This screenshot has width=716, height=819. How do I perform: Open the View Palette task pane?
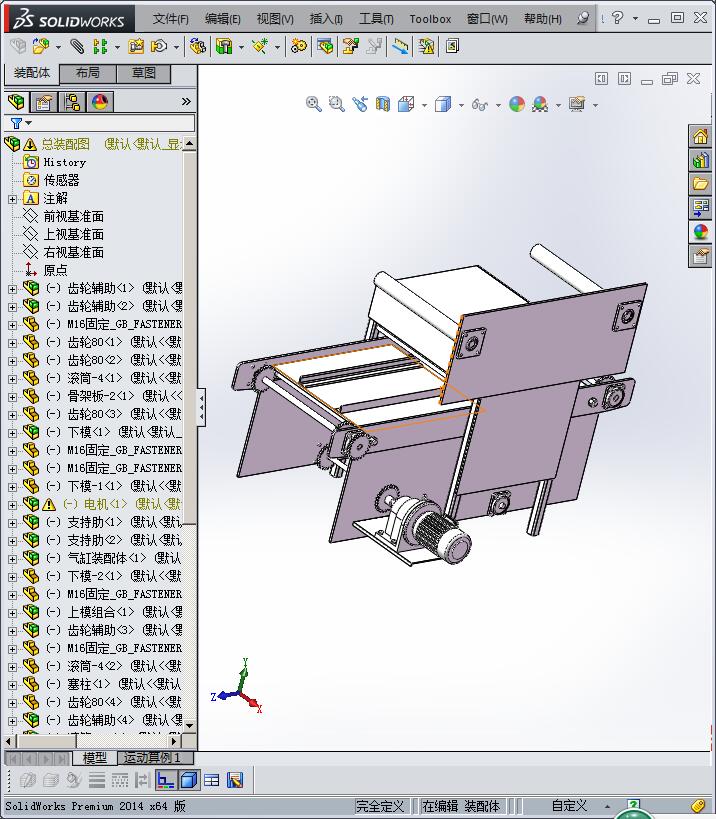[700, 208]
